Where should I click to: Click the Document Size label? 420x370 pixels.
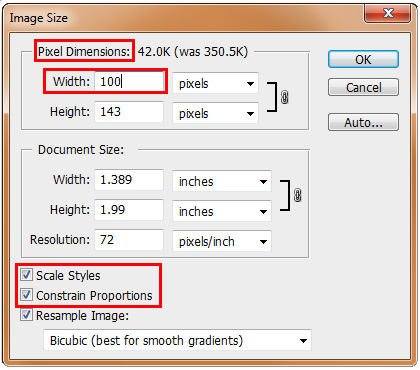(81, 150)
